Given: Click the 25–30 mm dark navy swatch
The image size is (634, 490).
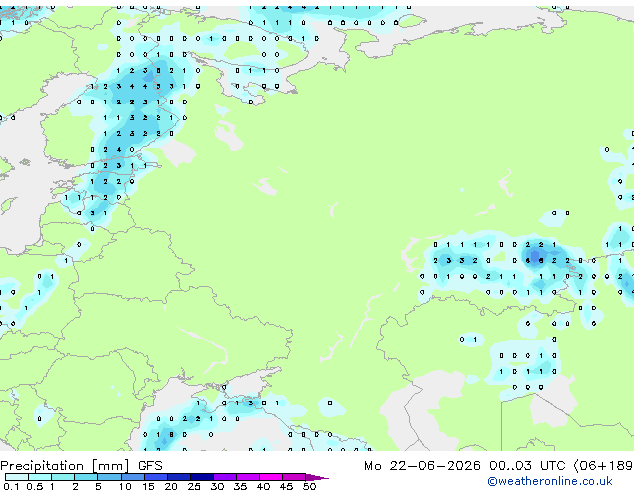Looking at the screenshot, I should 202,477.
